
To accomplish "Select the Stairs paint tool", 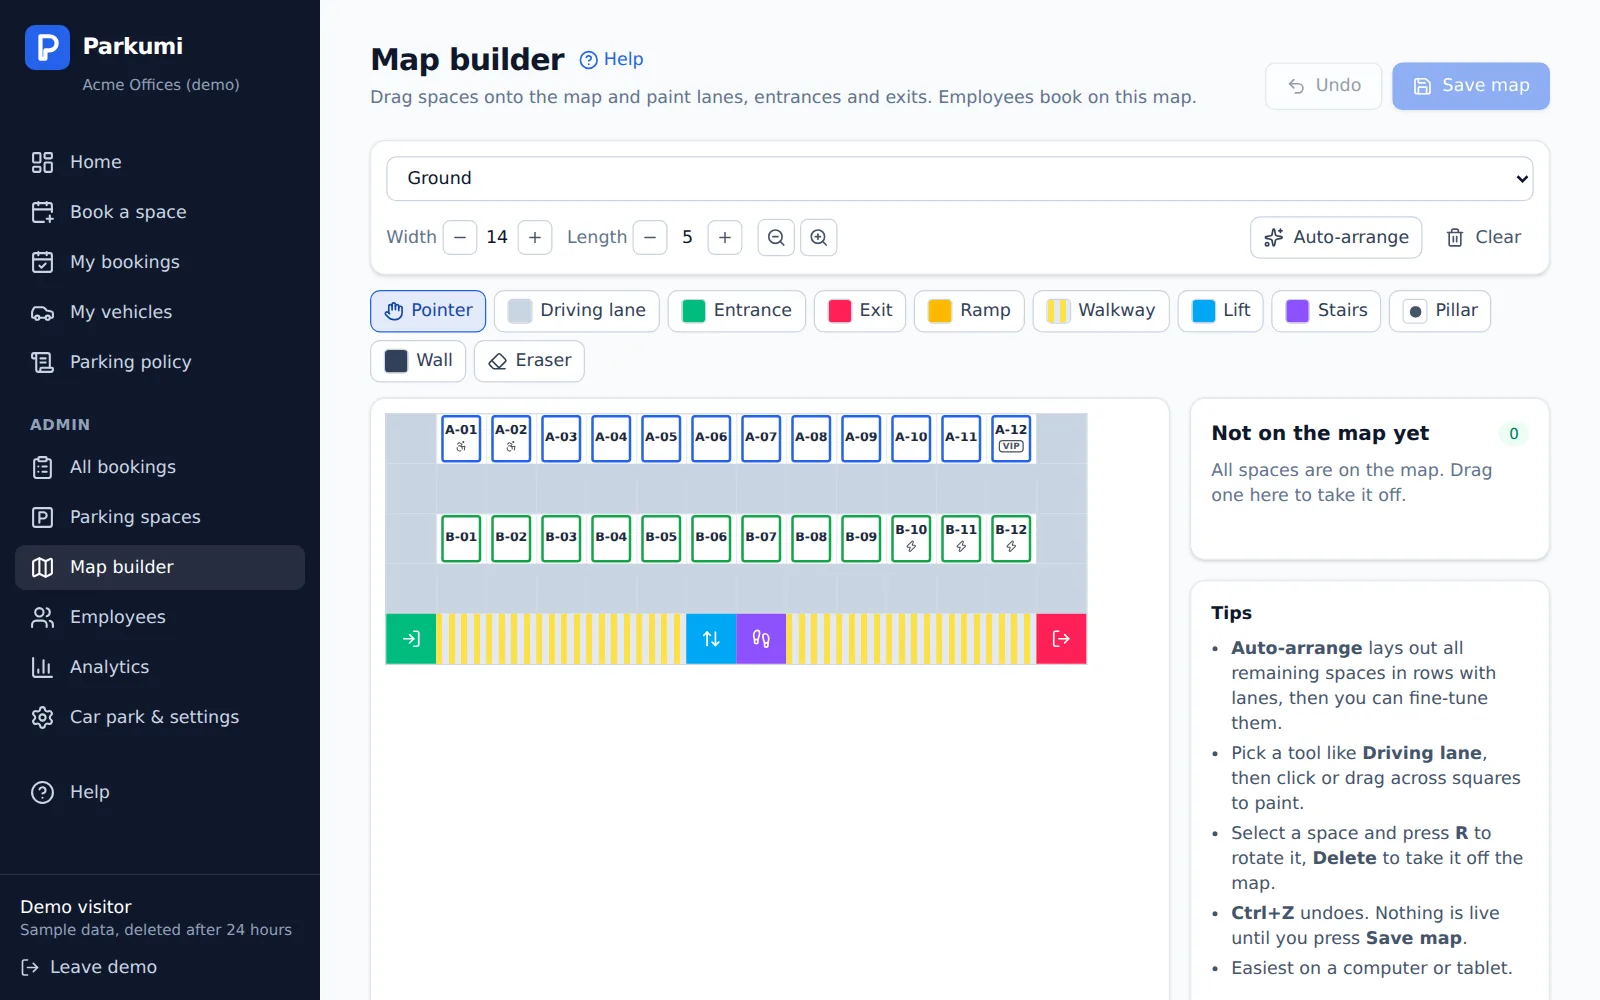I will click(1326, 311).
